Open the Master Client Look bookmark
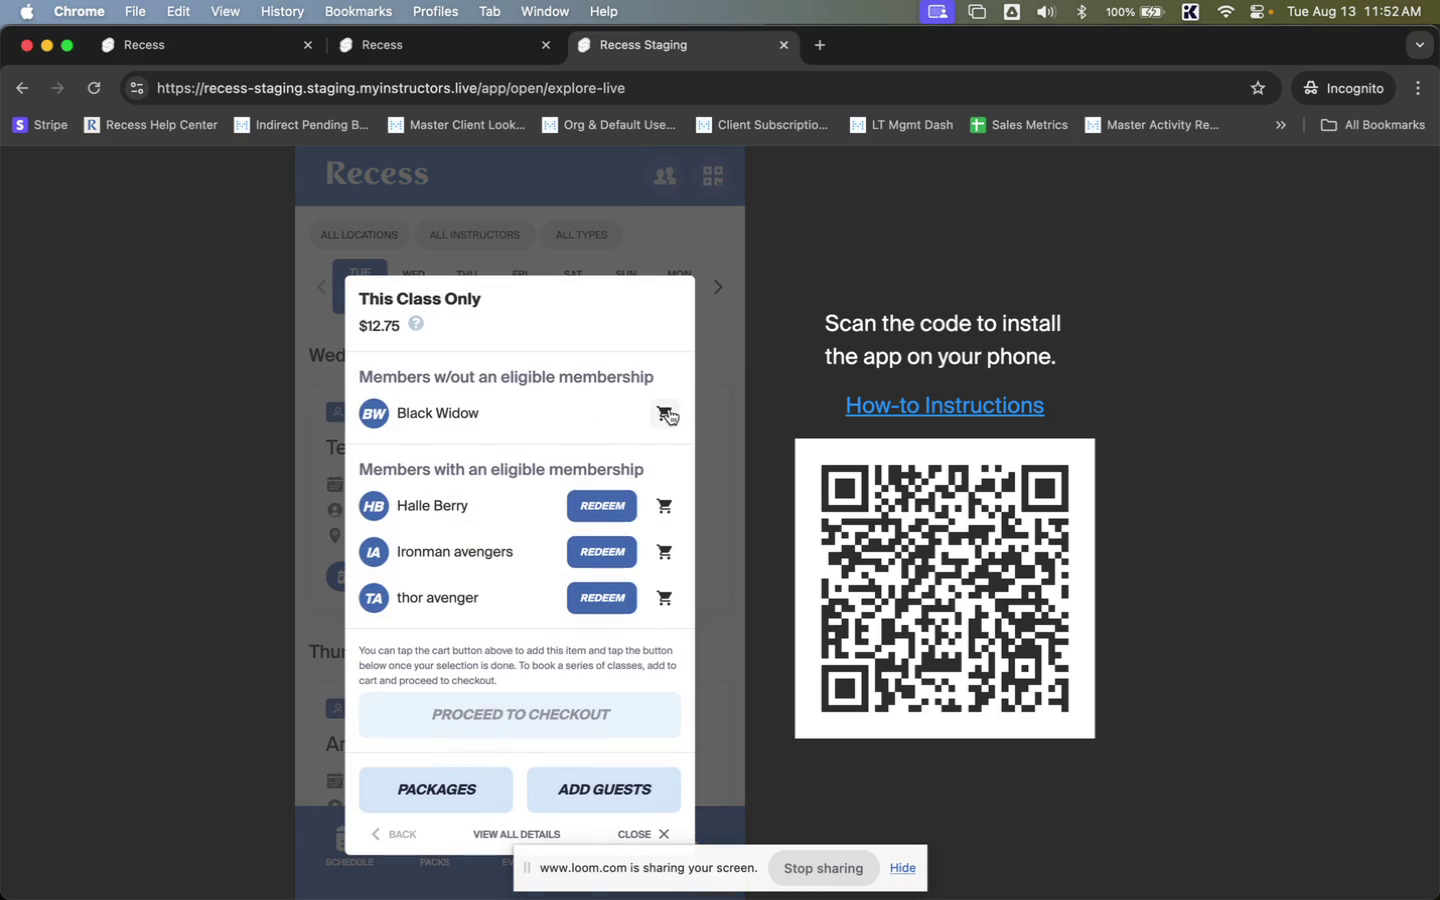 456,125
